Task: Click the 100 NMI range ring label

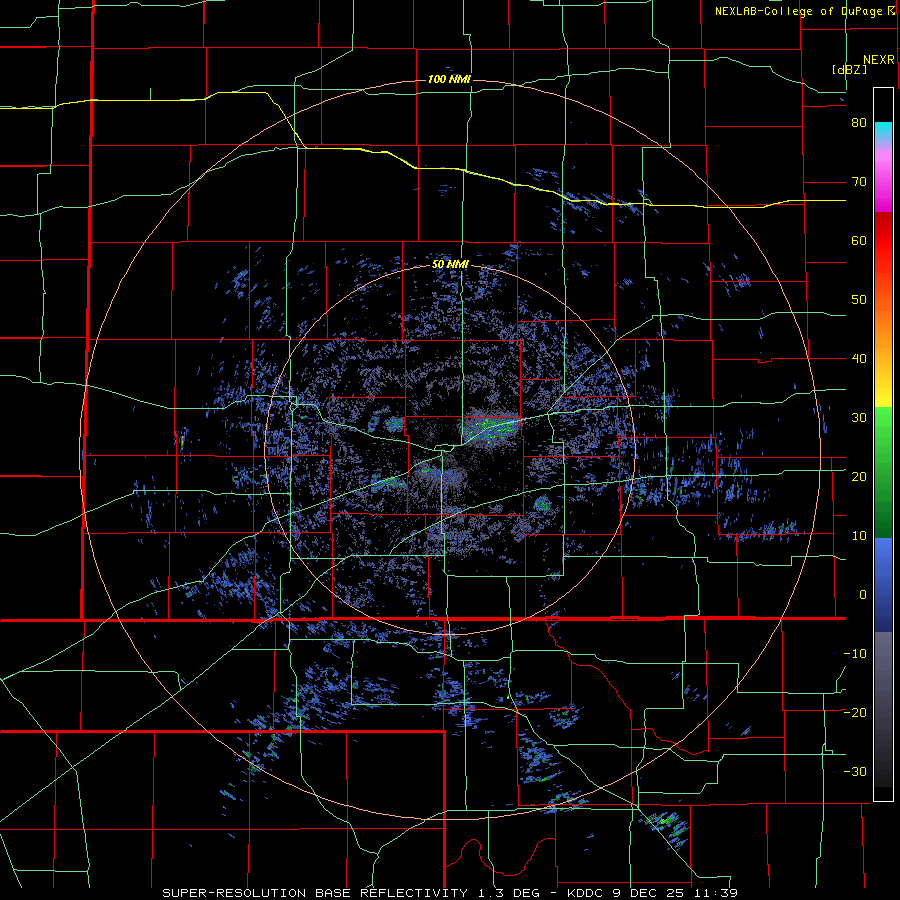Action: [449, 79]
